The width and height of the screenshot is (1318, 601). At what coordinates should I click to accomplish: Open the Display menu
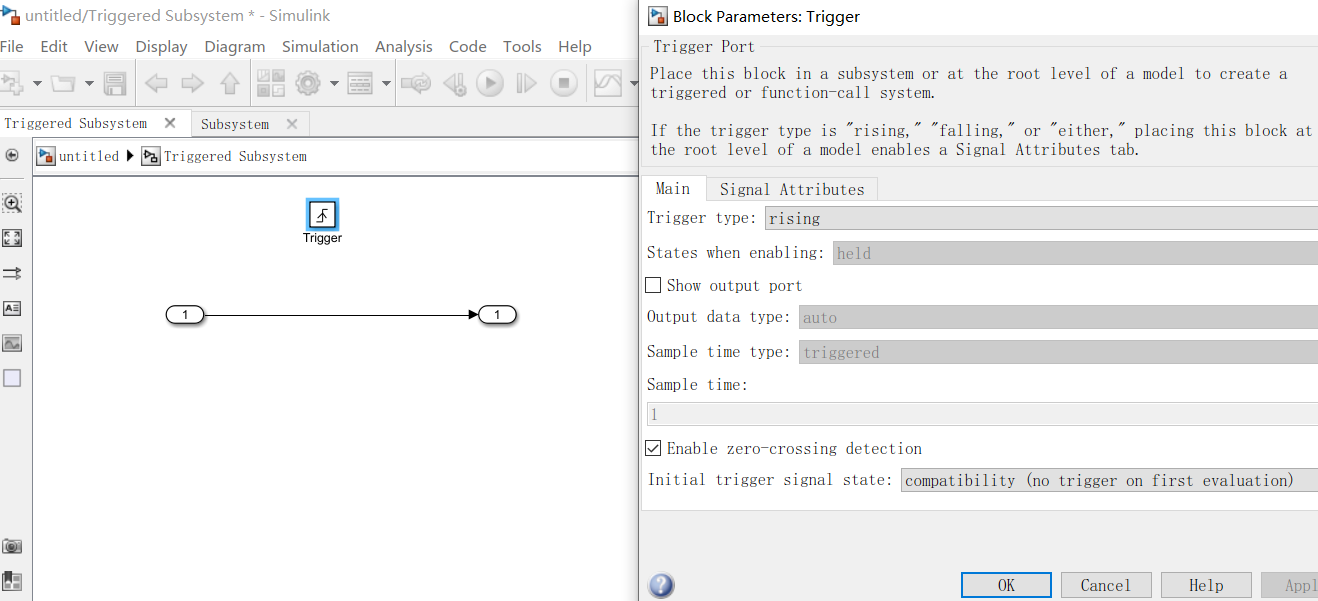pos(161,46)
